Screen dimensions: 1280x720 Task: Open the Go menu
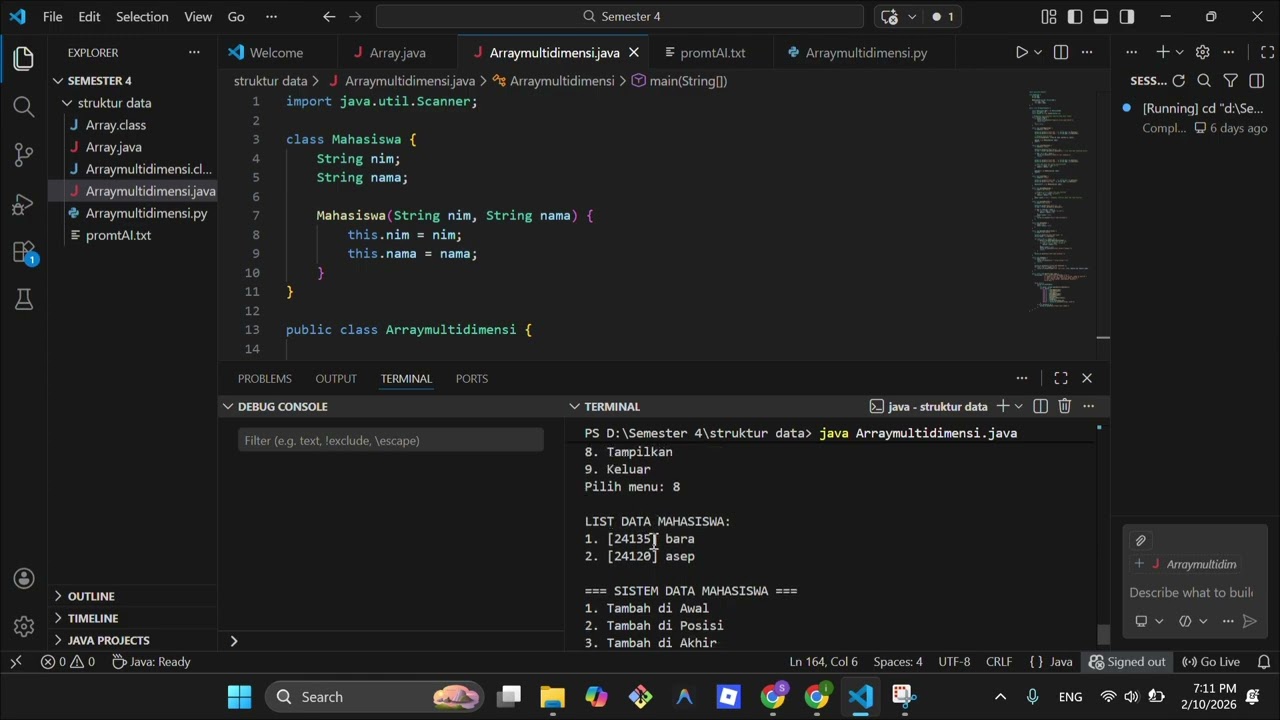pyautogui.click(x=236, y=16)
